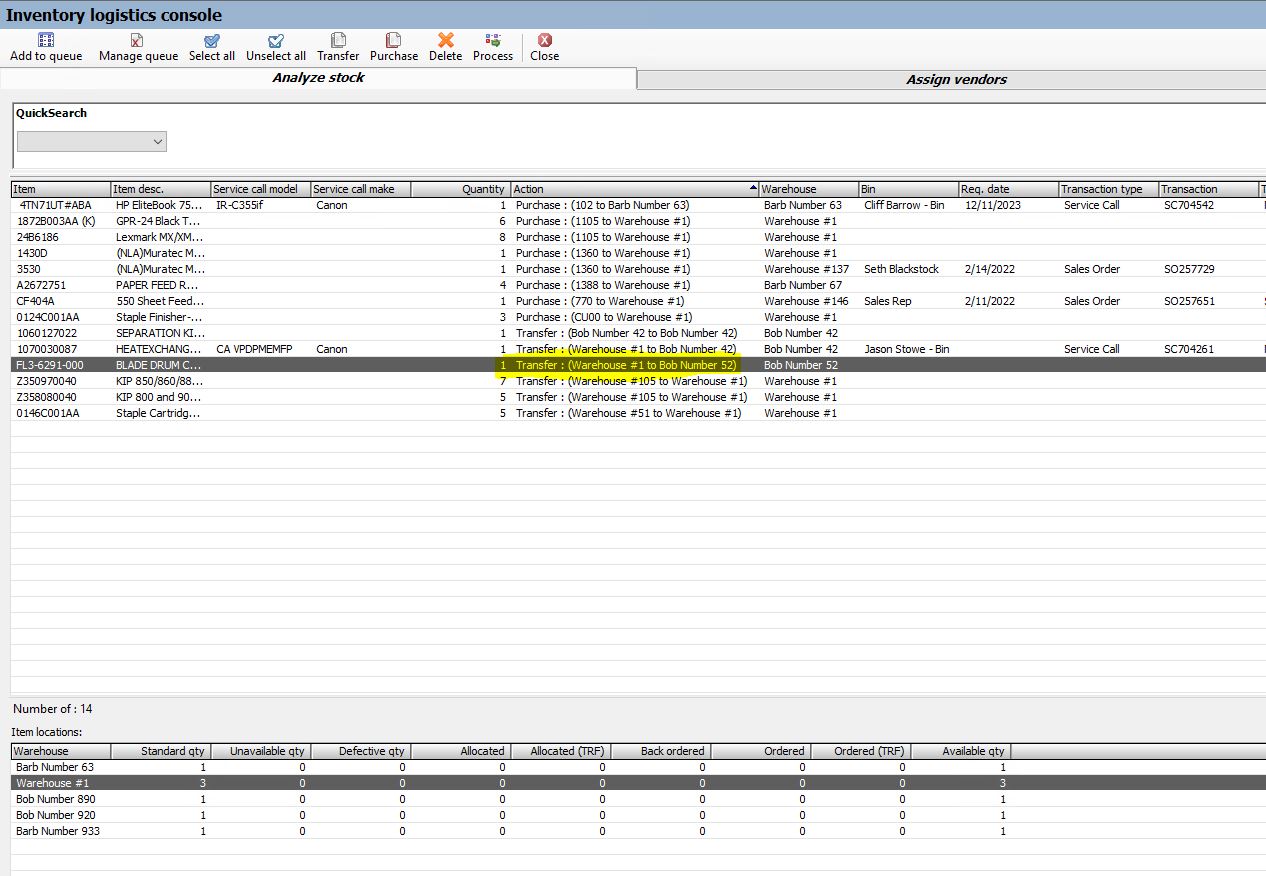Select 'Barb Number 933' in item locations

pos(638,831)
